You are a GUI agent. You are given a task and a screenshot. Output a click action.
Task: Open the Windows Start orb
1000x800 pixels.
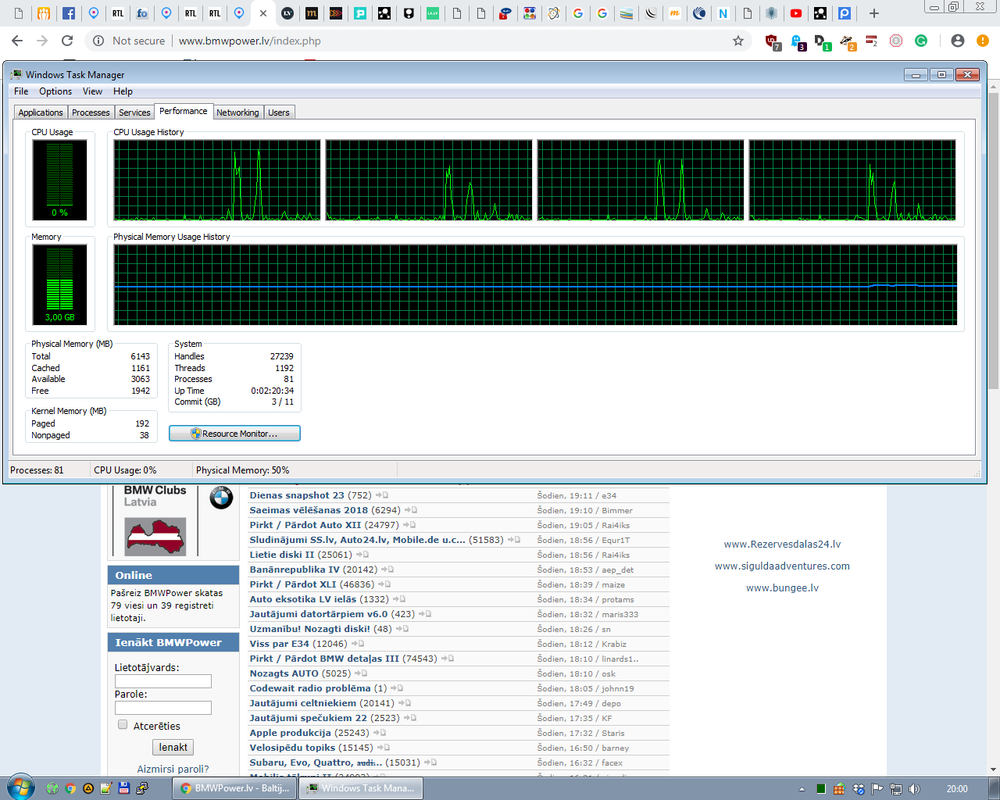20,788
